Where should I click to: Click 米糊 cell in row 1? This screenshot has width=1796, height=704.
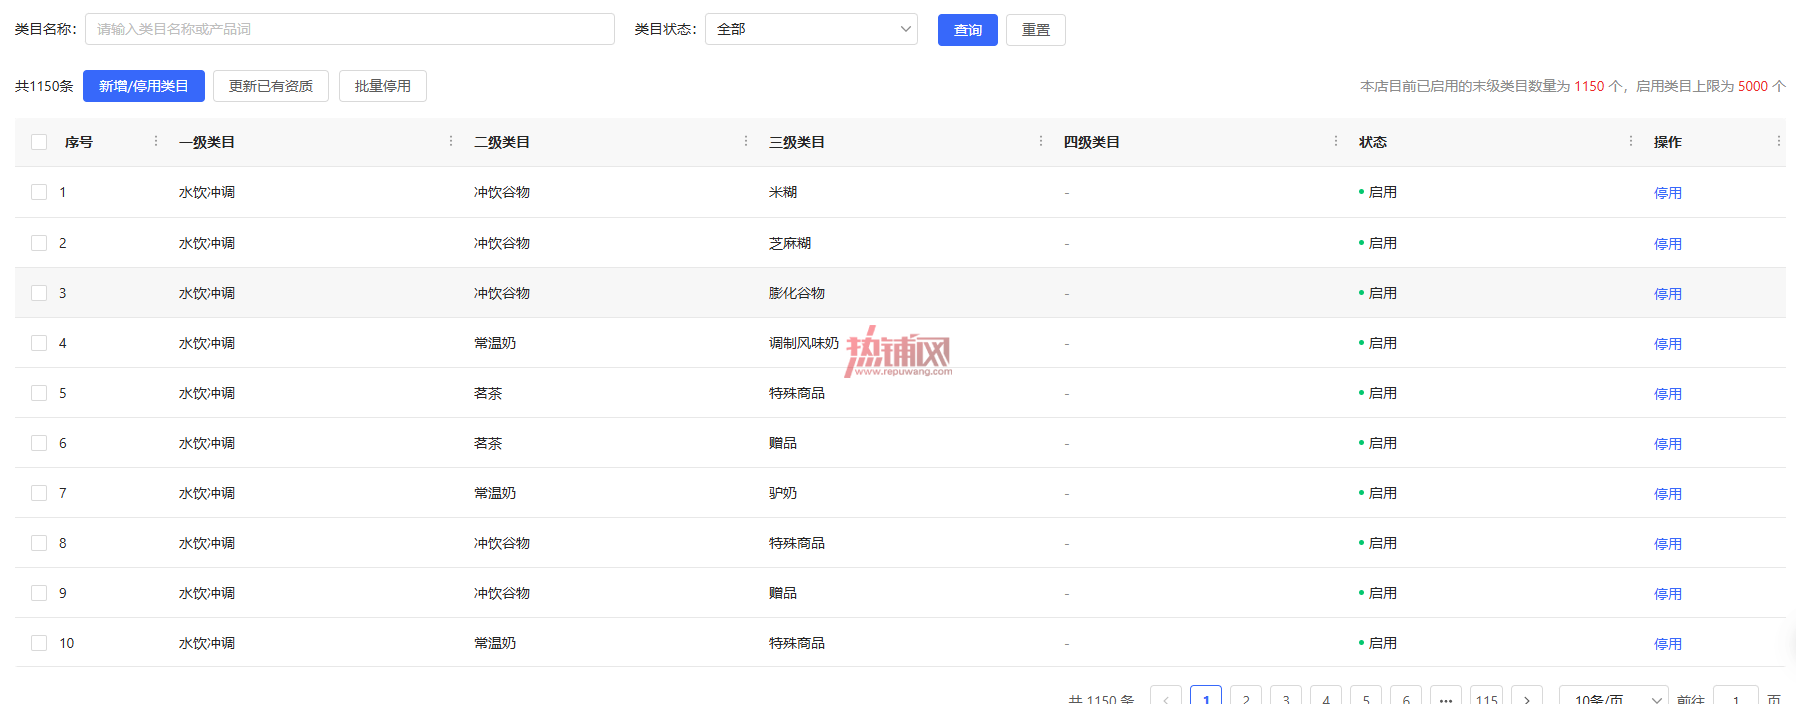click(x=783, y=192)
